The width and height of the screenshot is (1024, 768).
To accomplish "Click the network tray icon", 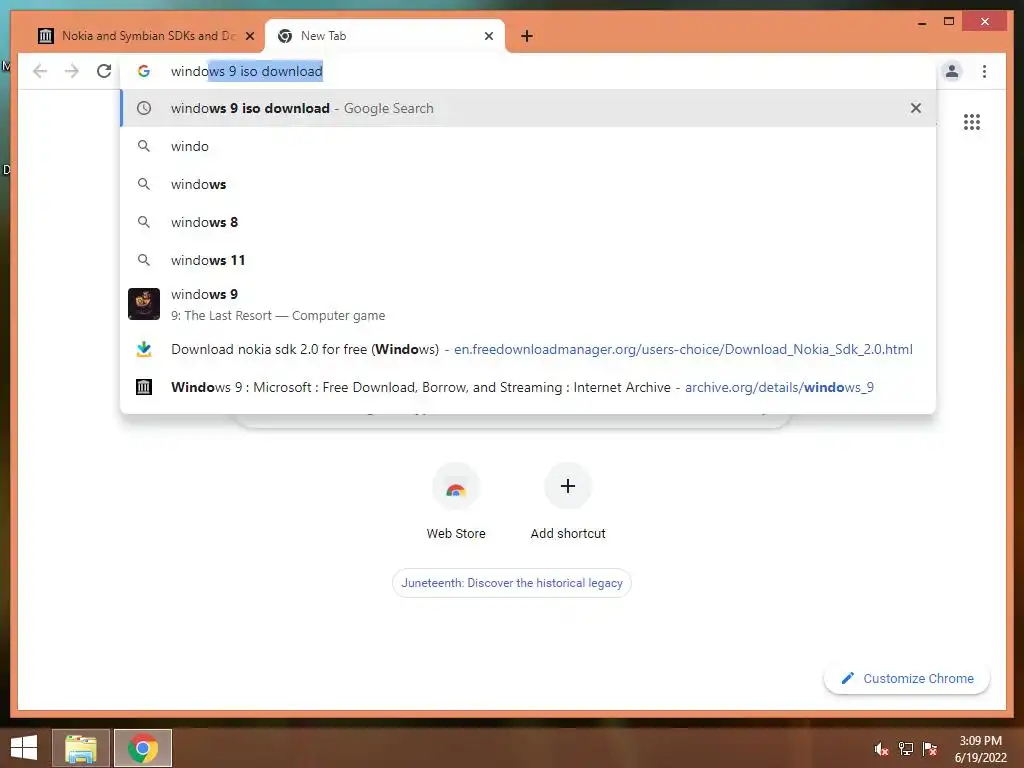I will point(906,749).
